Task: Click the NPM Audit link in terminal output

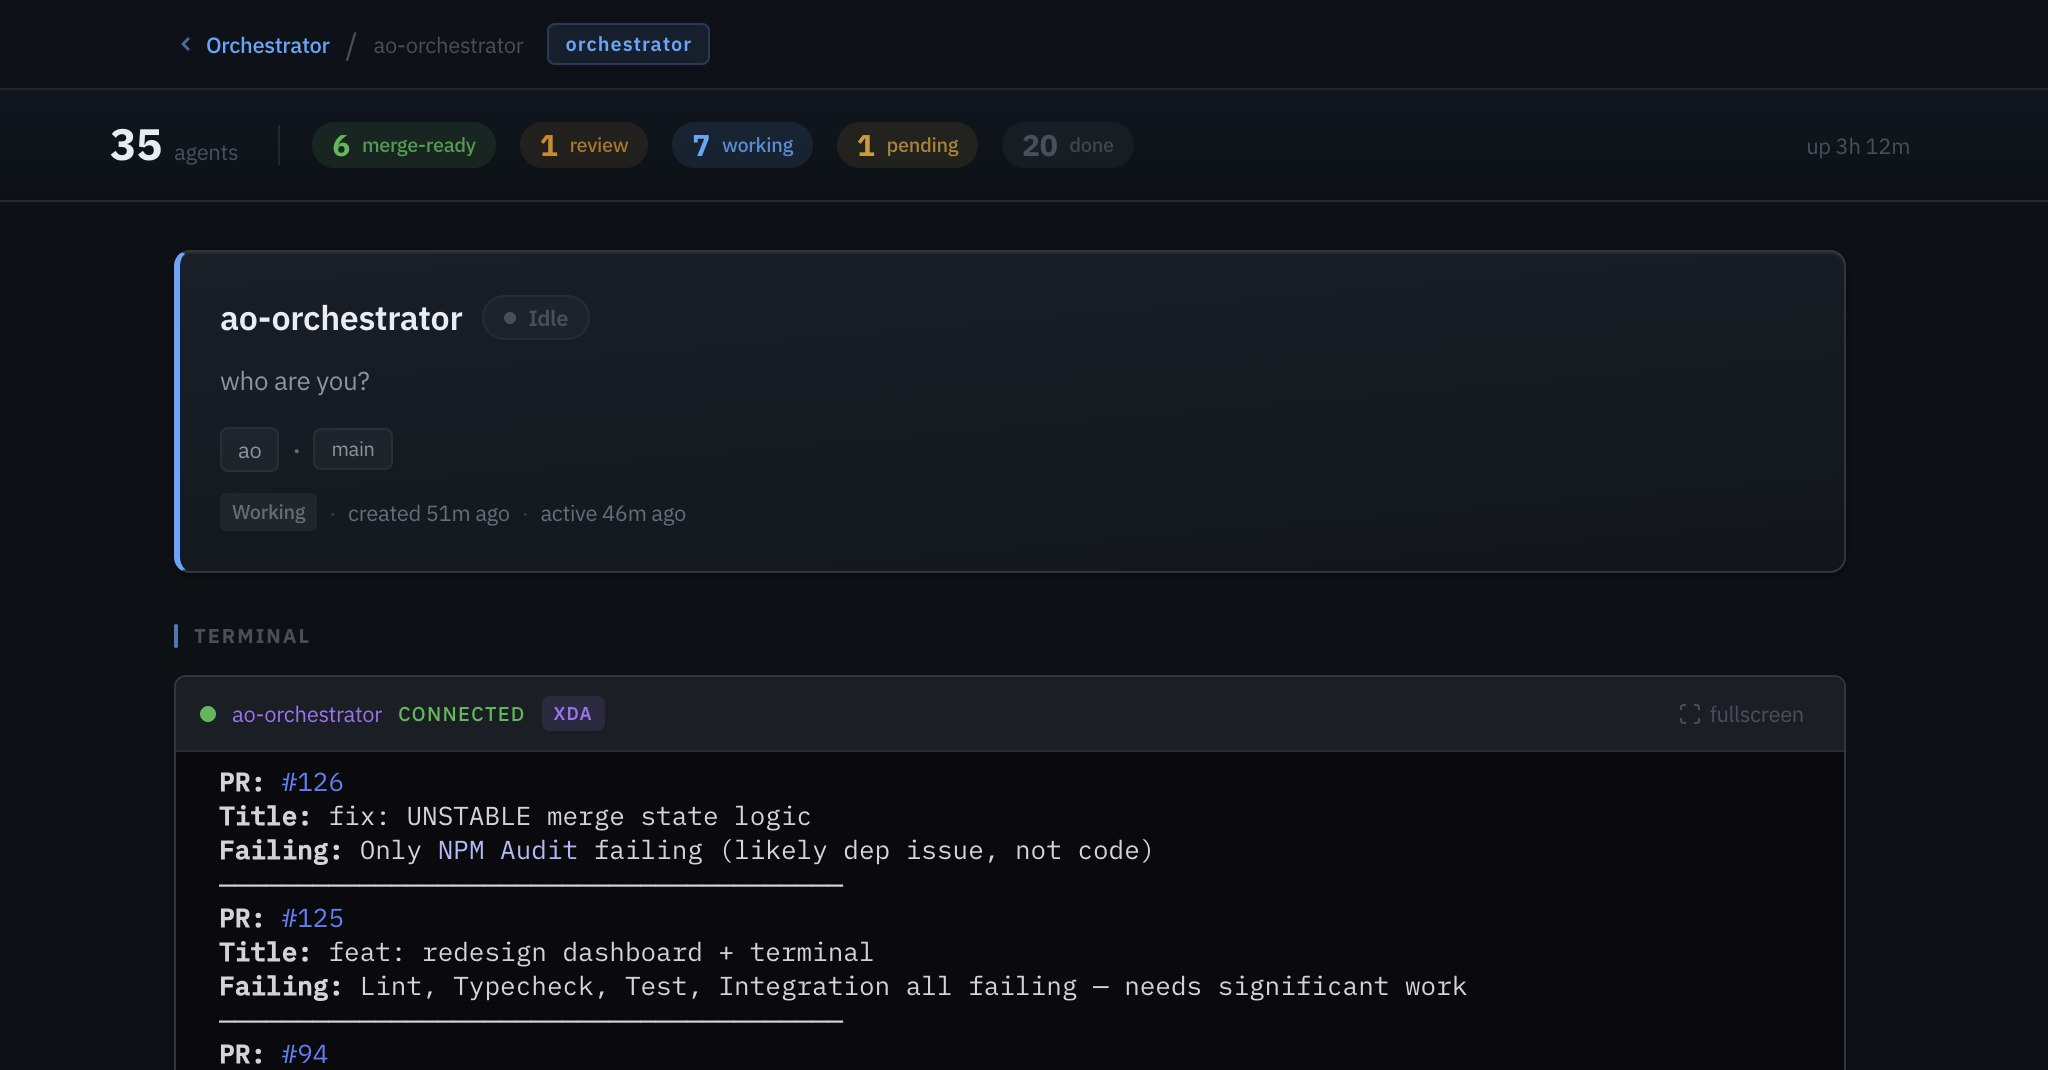Action: 506,850
